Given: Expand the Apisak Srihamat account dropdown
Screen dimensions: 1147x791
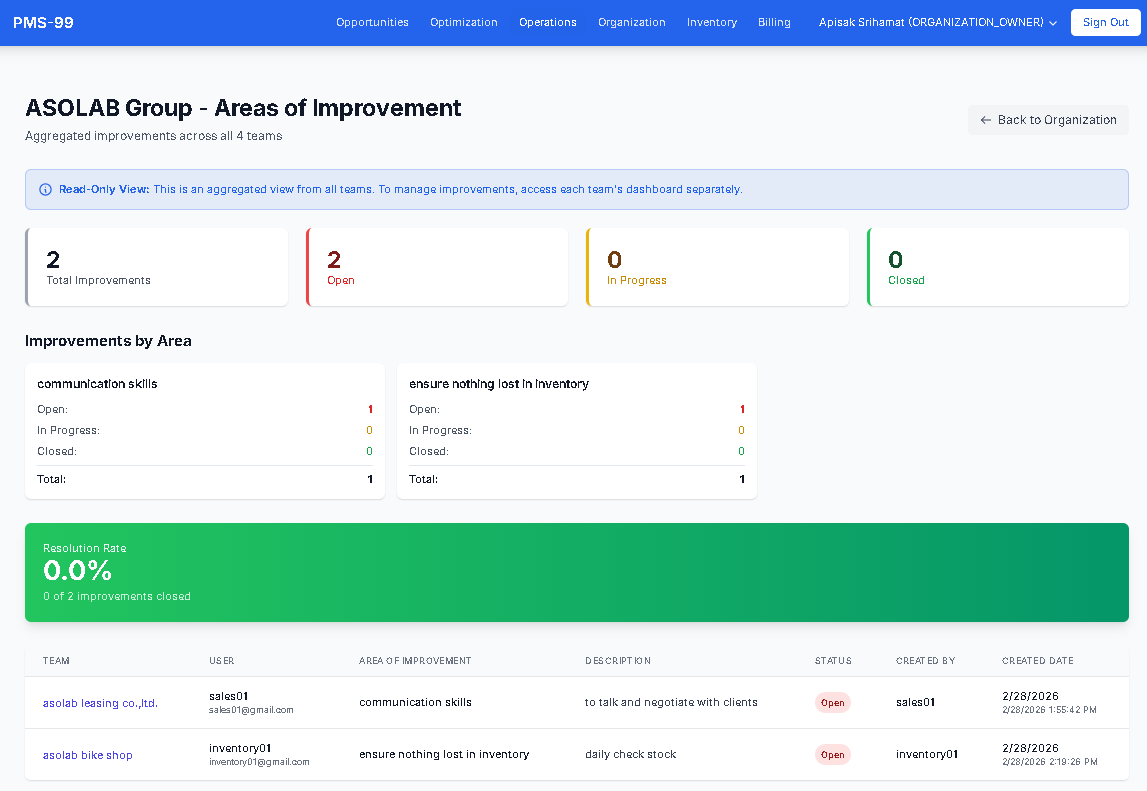Looking at the screenshot, I should [x=931, y=21].
